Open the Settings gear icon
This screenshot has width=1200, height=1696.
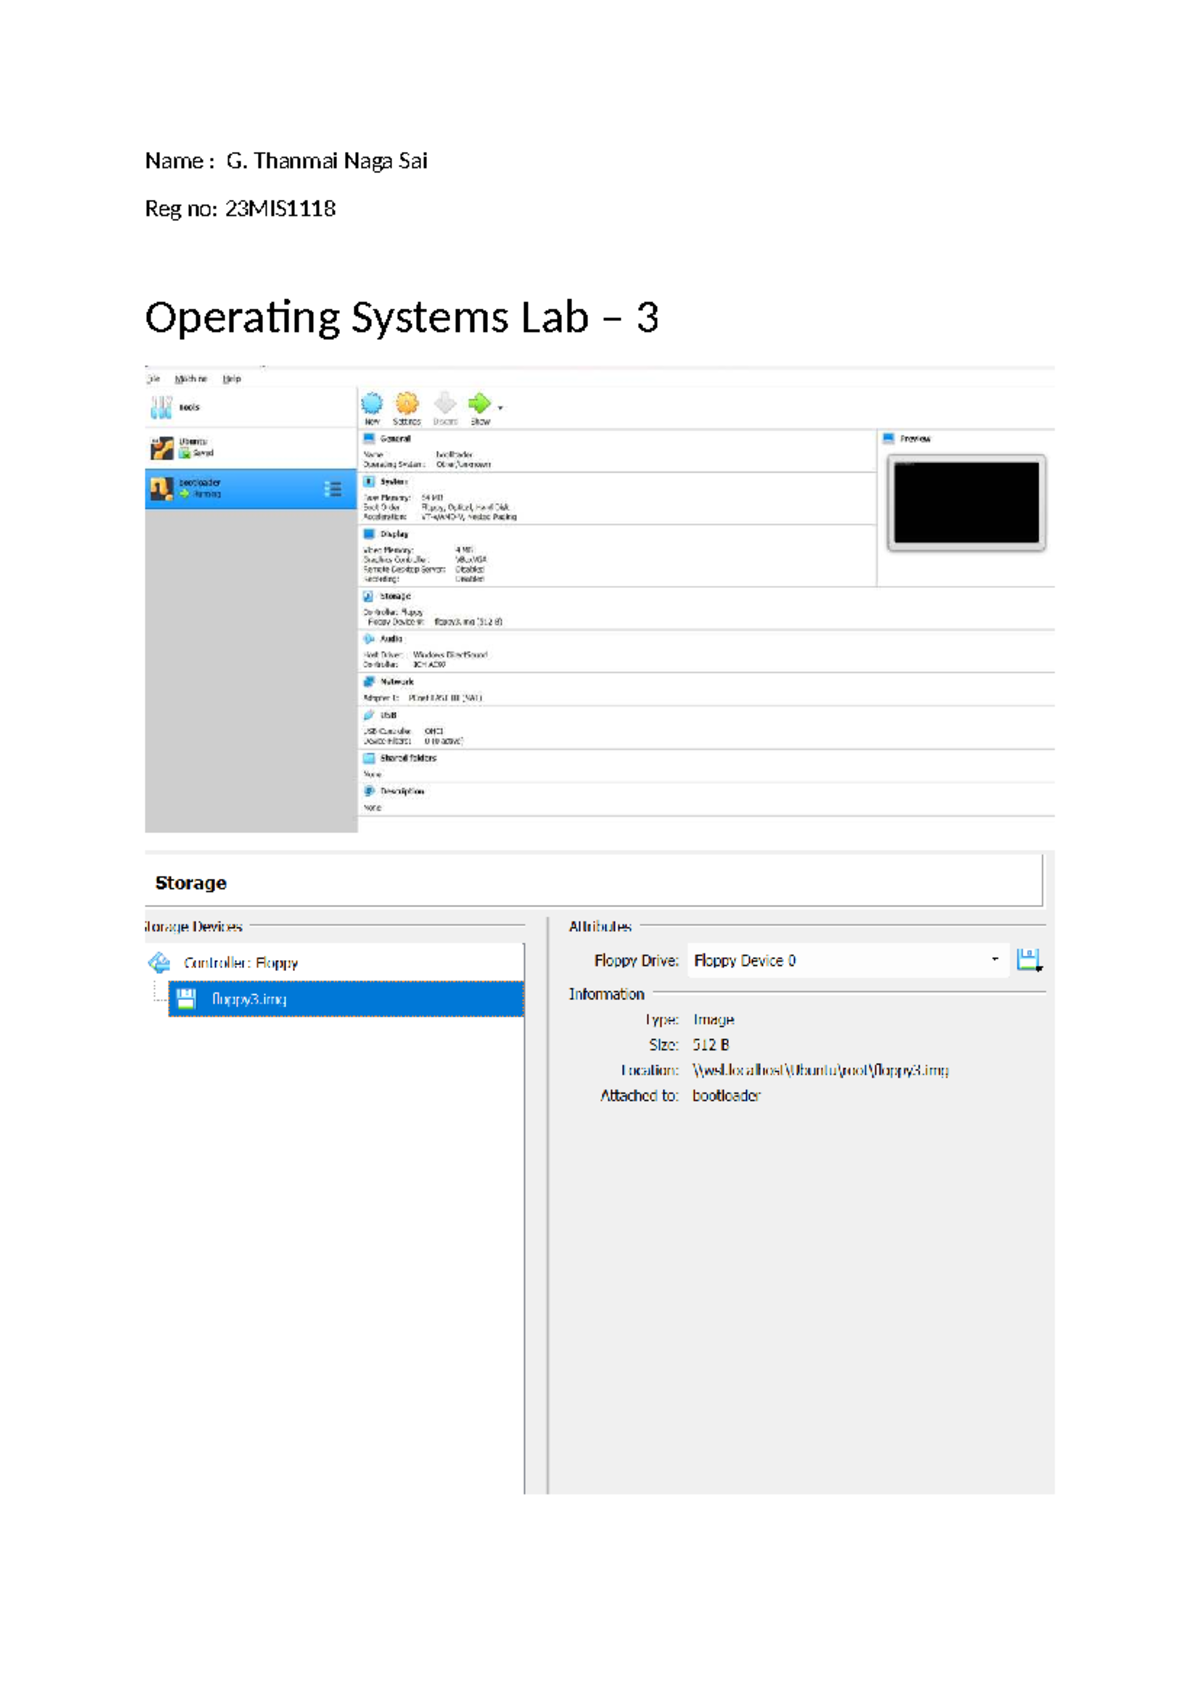coord(407,403)
